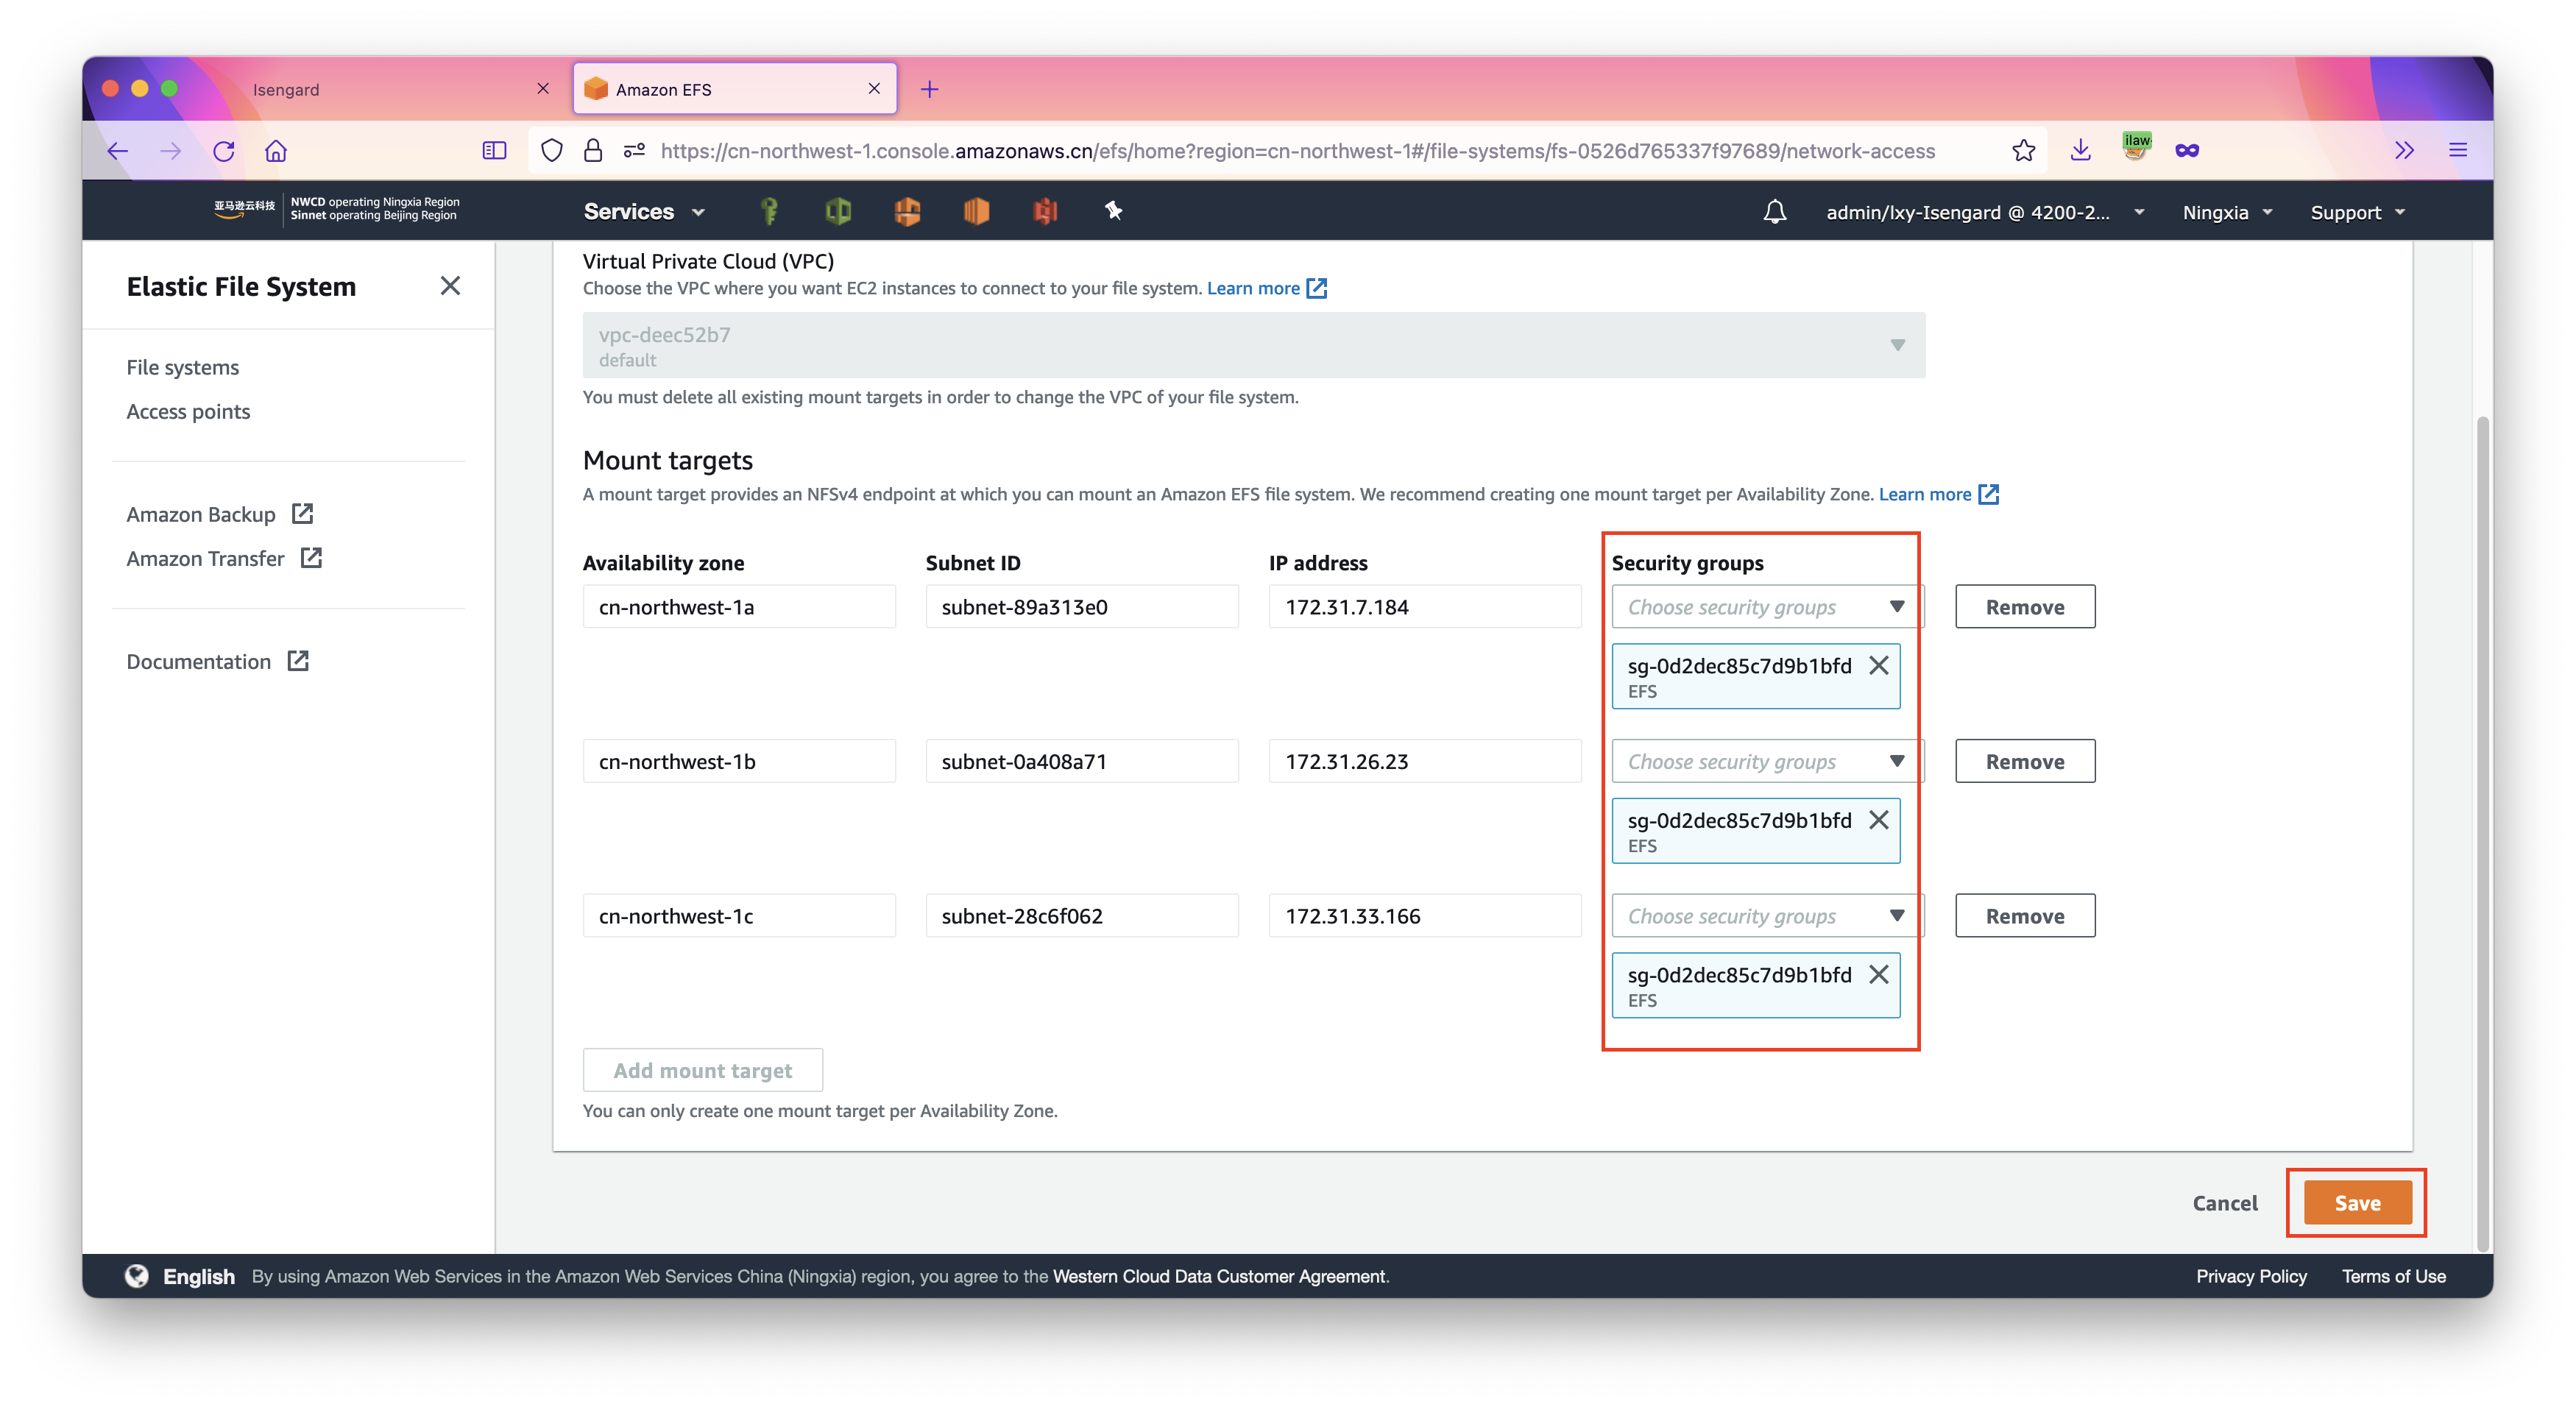This screenshot has height=1407, width=2576.
Task: Show site security lock info
Action: click(x=593, y=151)
